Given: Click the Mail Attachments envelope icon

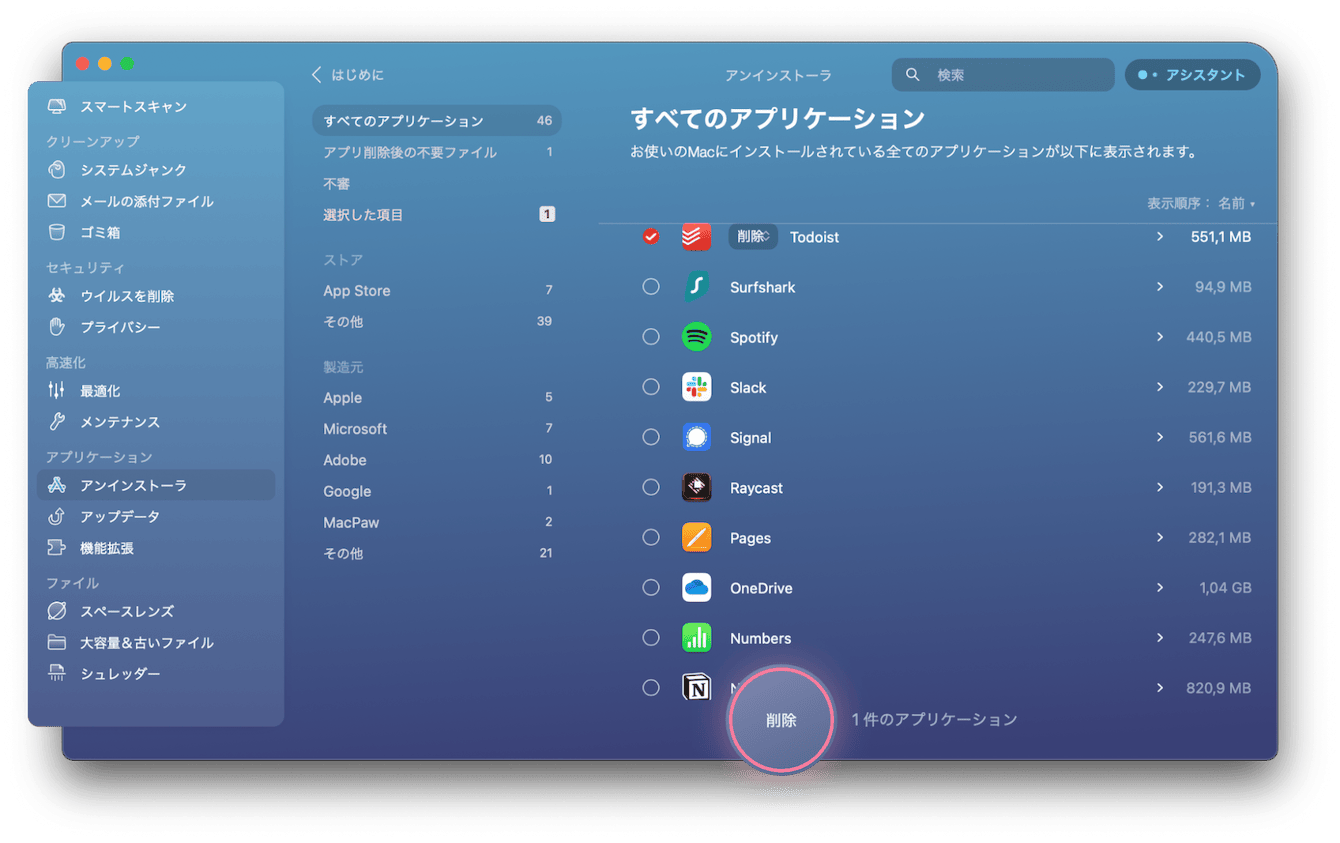Looking at the screenshot, I should click(x=57, y=201).
